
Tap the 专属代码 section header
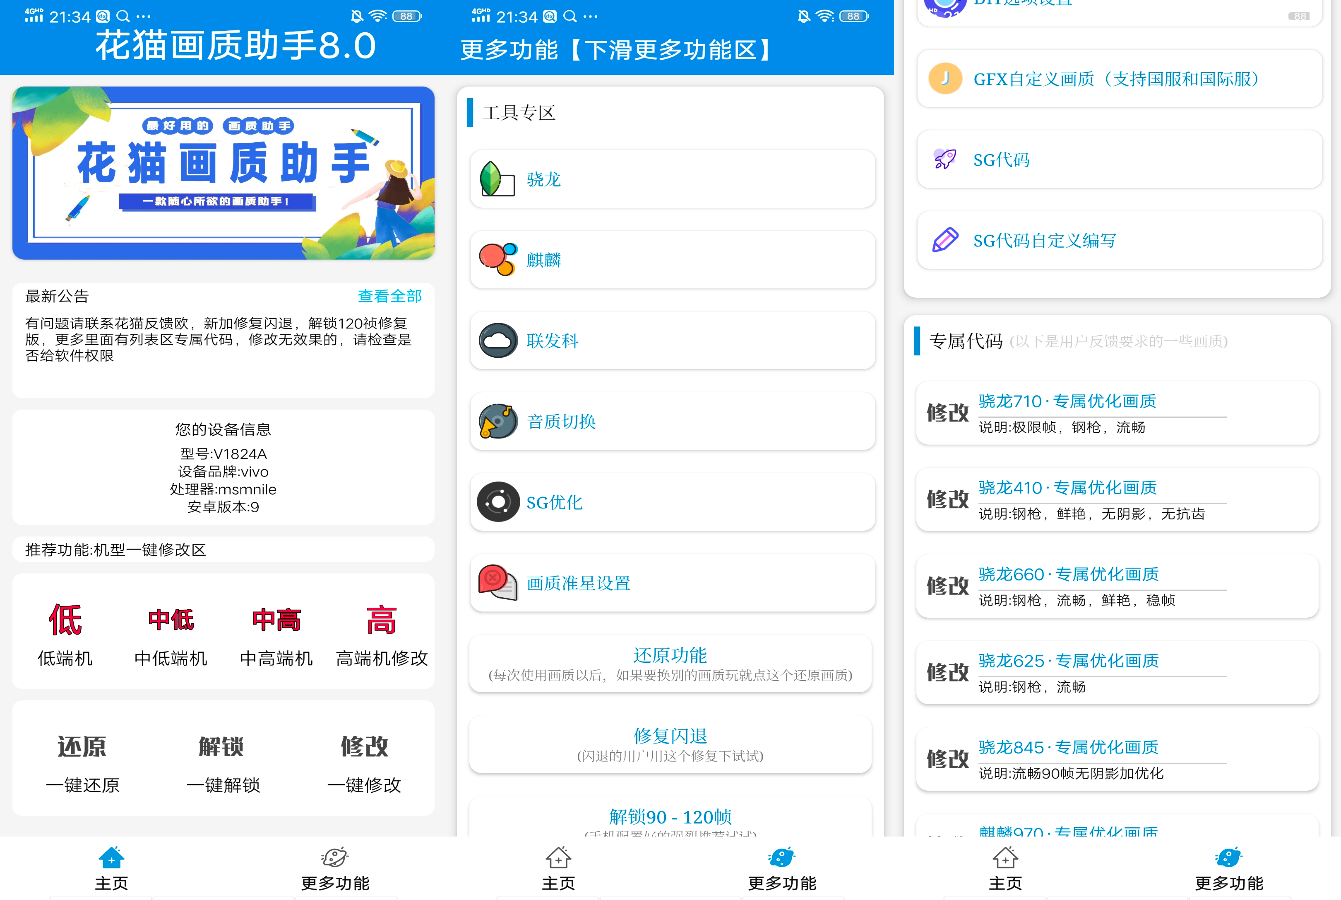click(966, 341)
